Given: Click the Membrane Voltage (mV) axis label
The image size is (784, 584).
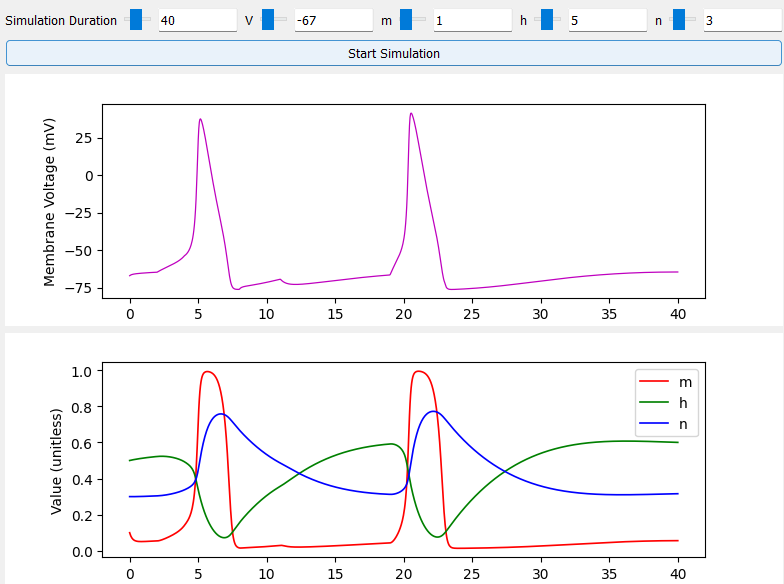Looking at the screenshot, I should pyautogui.click(x=49, y=202).
